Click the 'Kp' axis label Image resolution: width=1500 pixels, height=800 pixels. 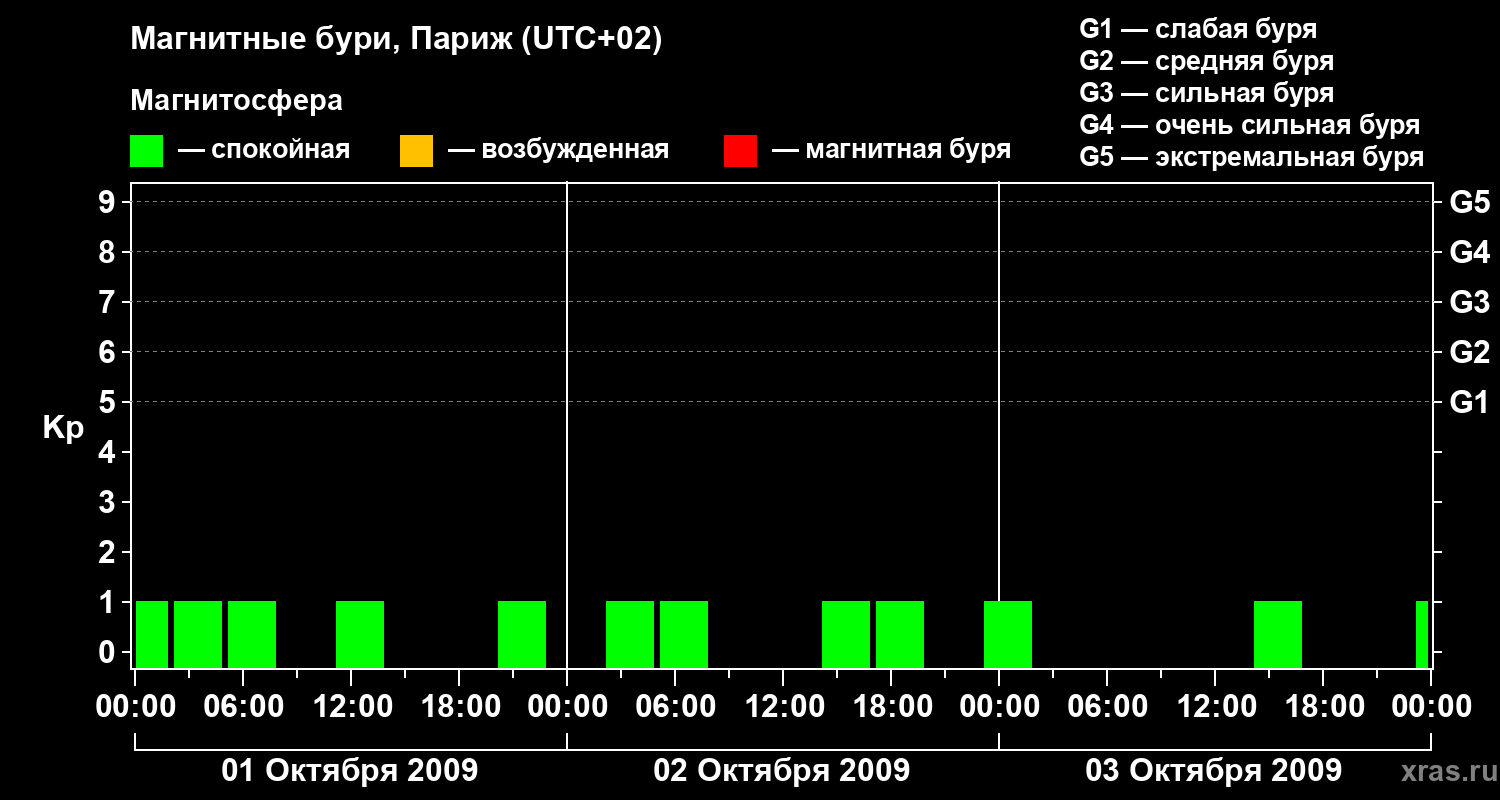pos(63,428)
